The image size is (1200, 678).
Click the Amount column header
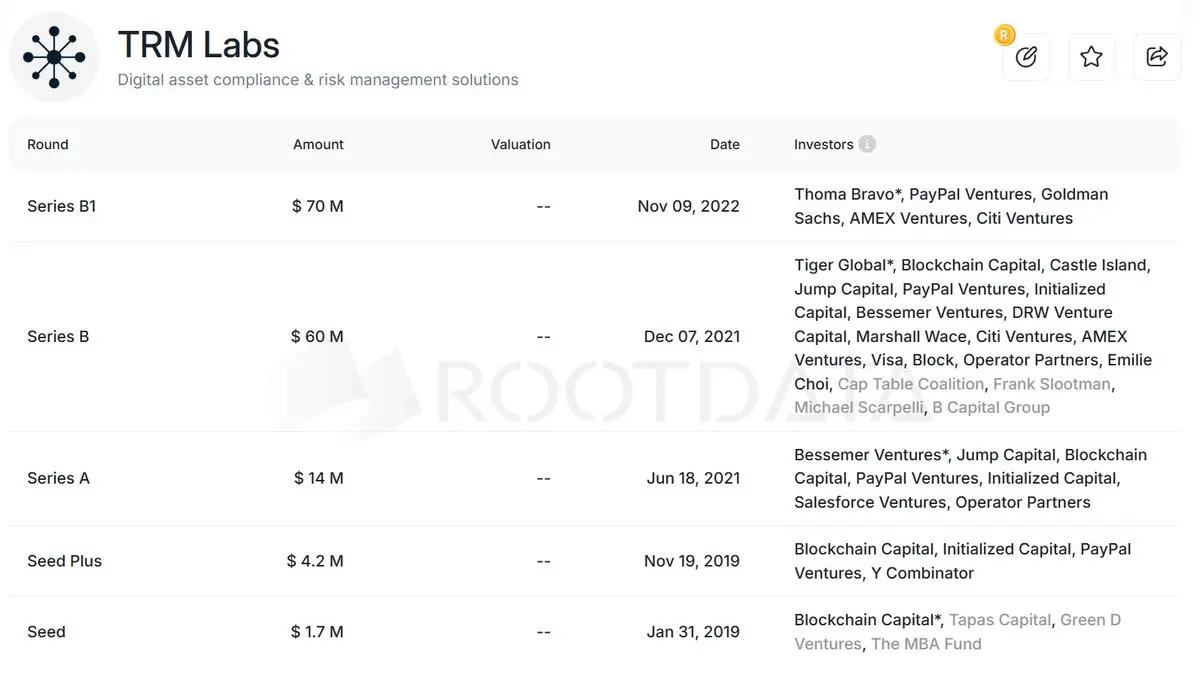318,144
